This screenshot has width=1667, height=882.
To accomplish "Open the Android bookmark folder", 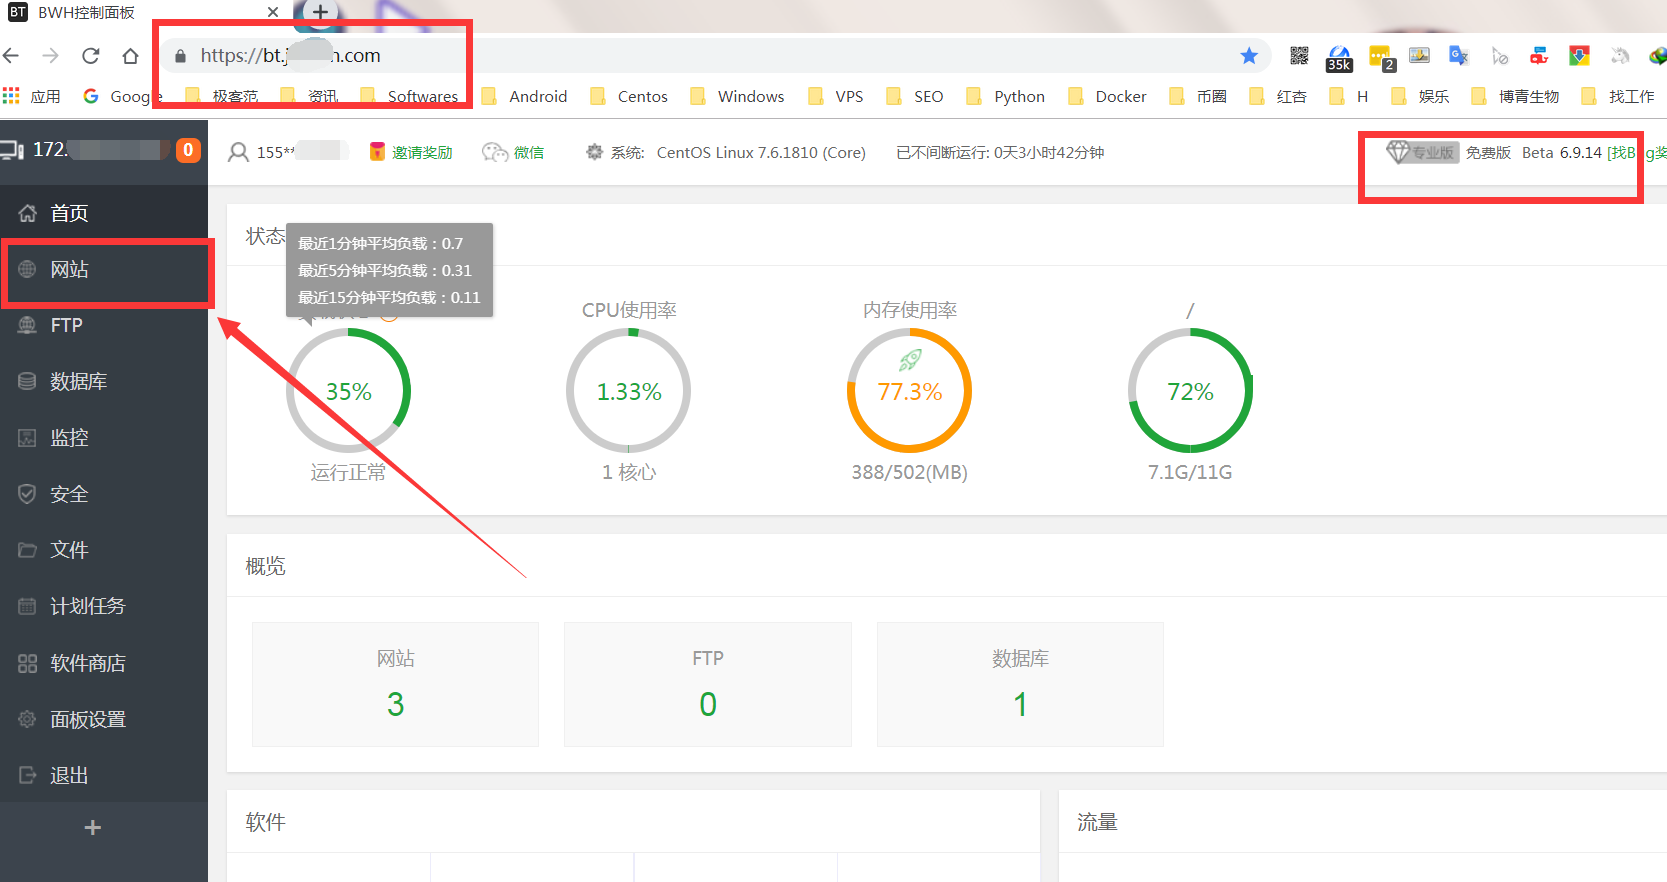I will (x=525, y=96).
